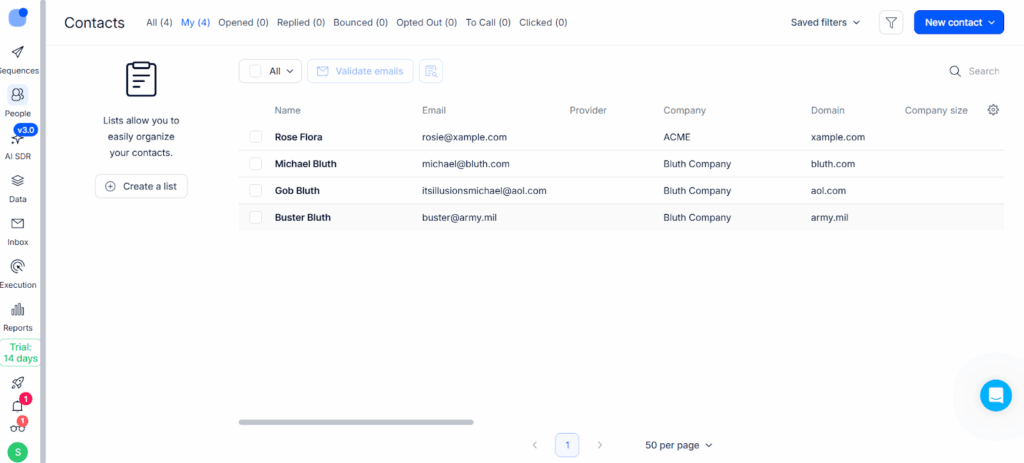Select the Michael Bluth row checkbox

pos(255,164)
